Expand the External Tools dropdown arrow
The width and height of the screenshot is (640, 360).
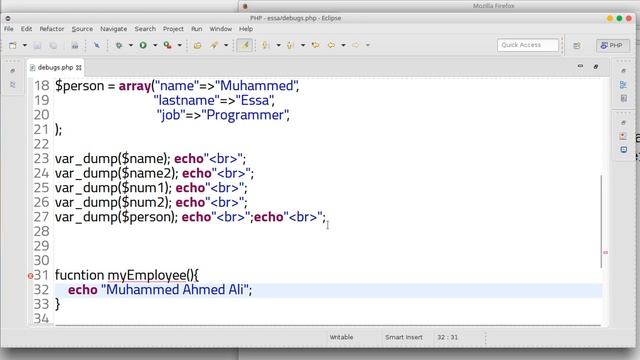coord(179,45)
